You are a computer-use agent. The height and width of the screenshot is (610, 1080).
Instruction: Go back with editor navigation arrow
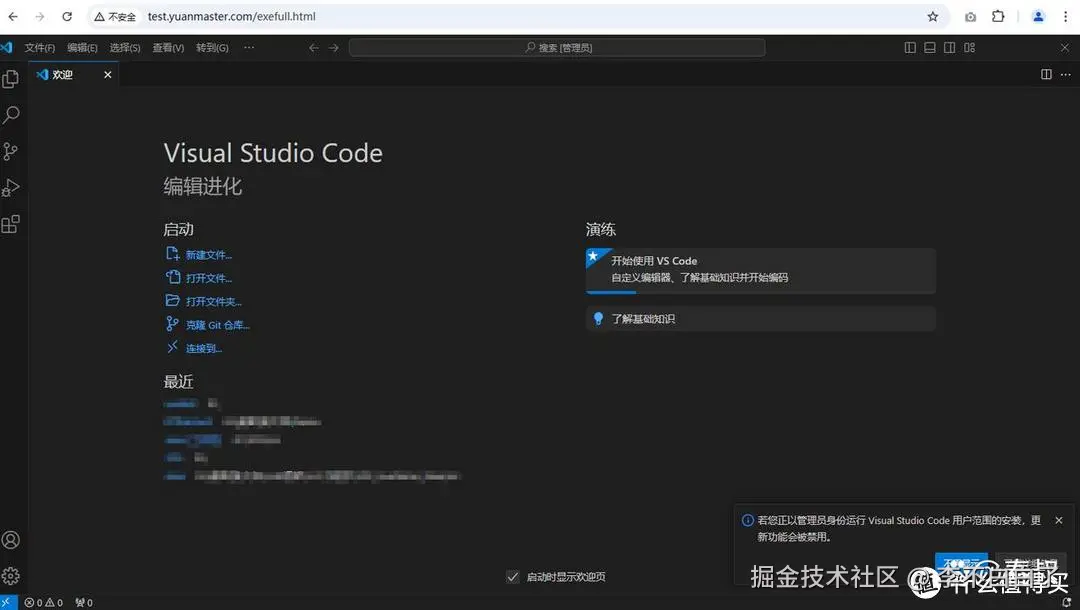pos(314,48)
